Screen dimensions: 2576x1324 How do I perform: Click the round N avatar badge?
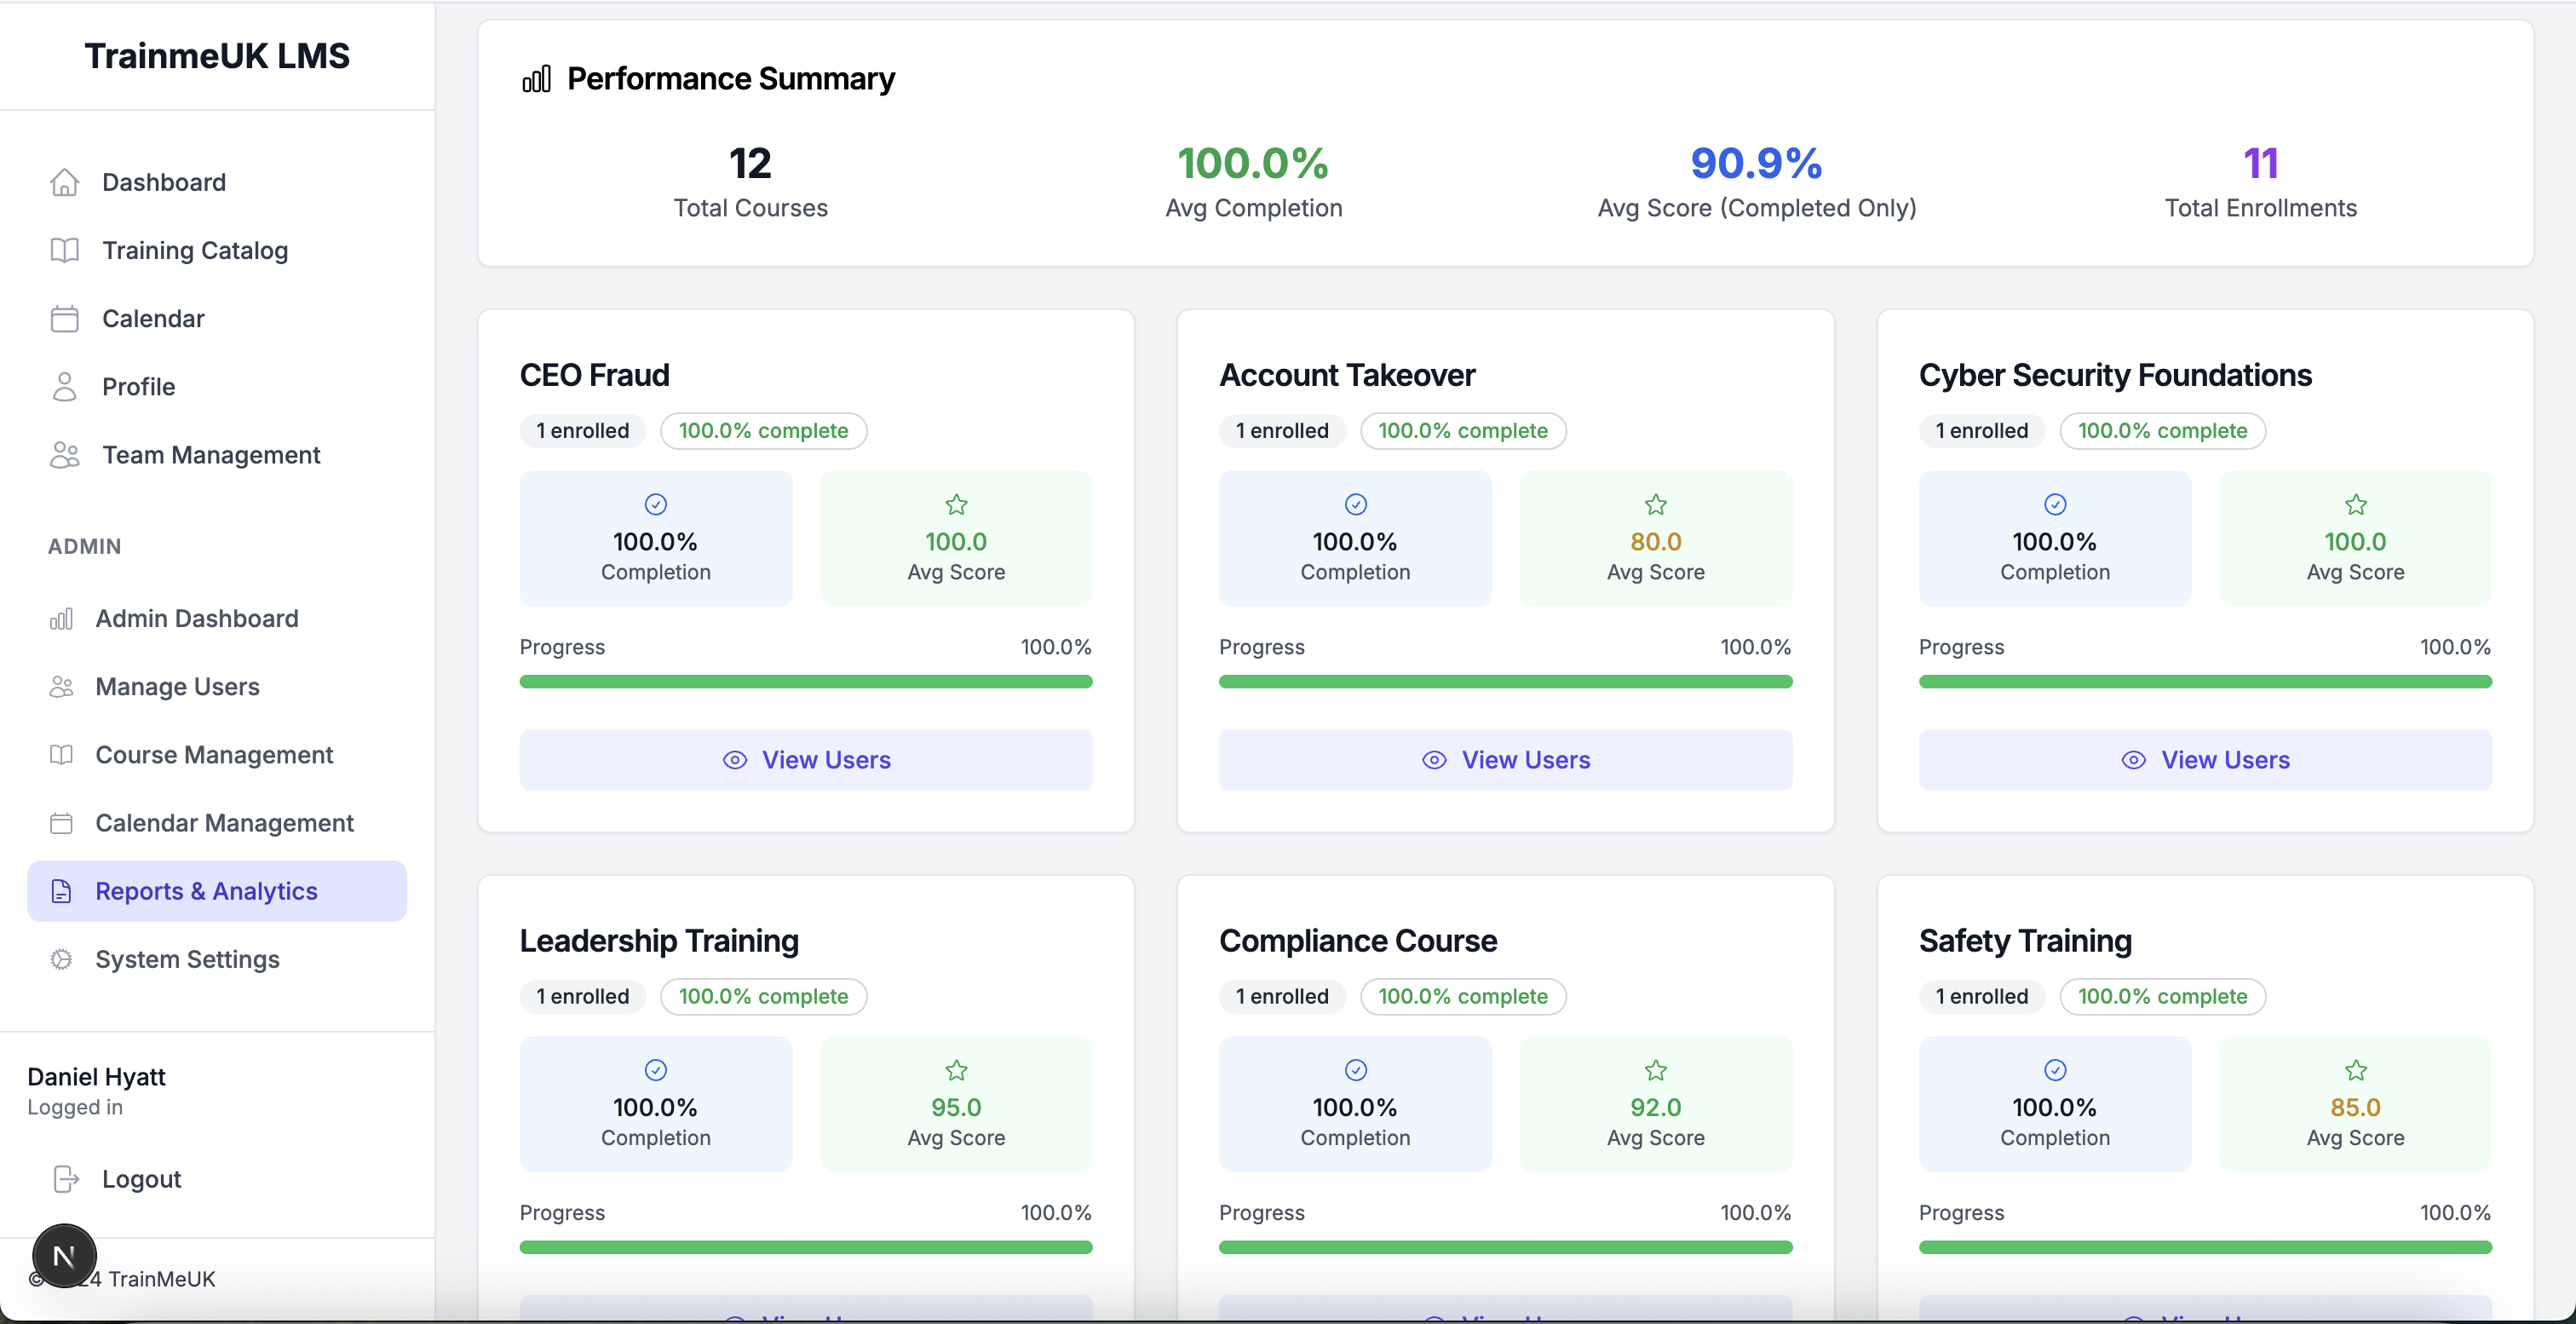[64, 1256]
